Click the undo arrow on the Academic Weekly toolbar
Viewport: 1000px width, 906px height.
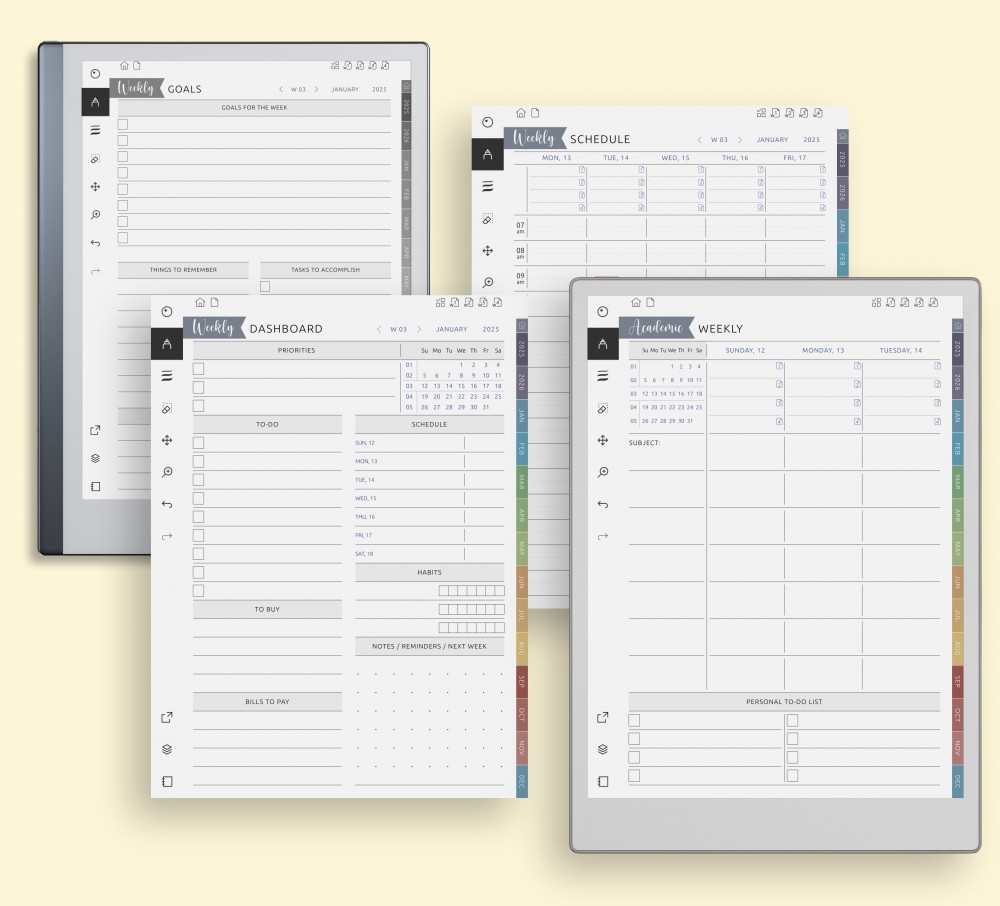[602, 505]
